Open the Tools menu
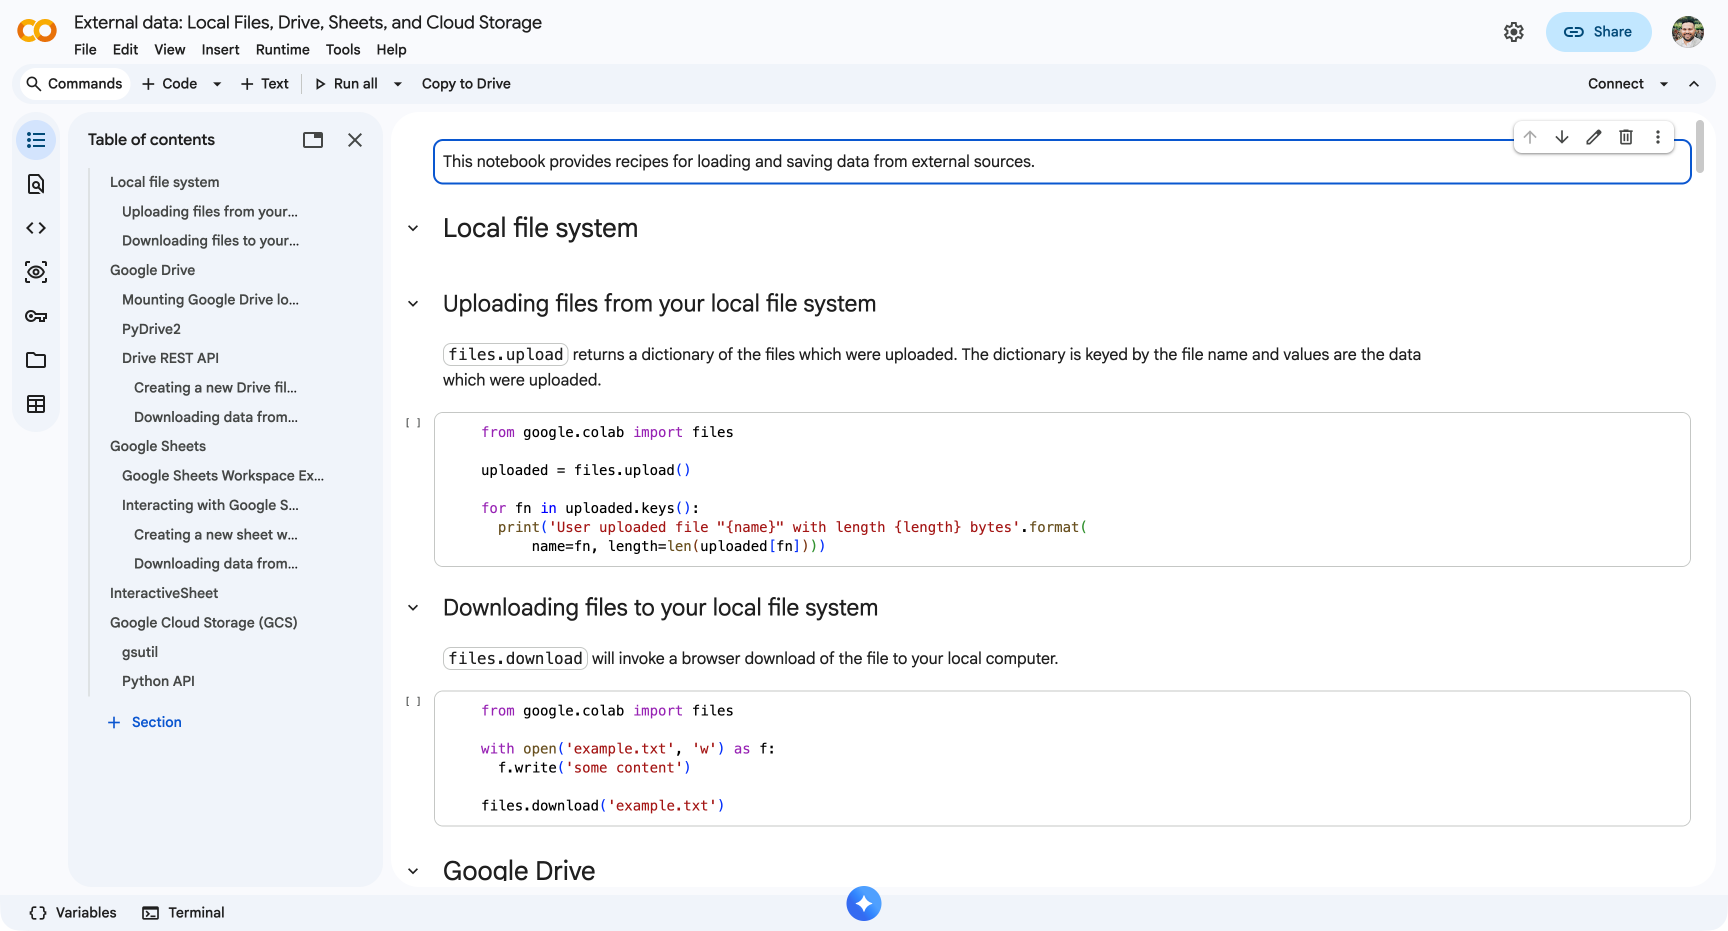The image size is (1728, 931). pos(342,50)
